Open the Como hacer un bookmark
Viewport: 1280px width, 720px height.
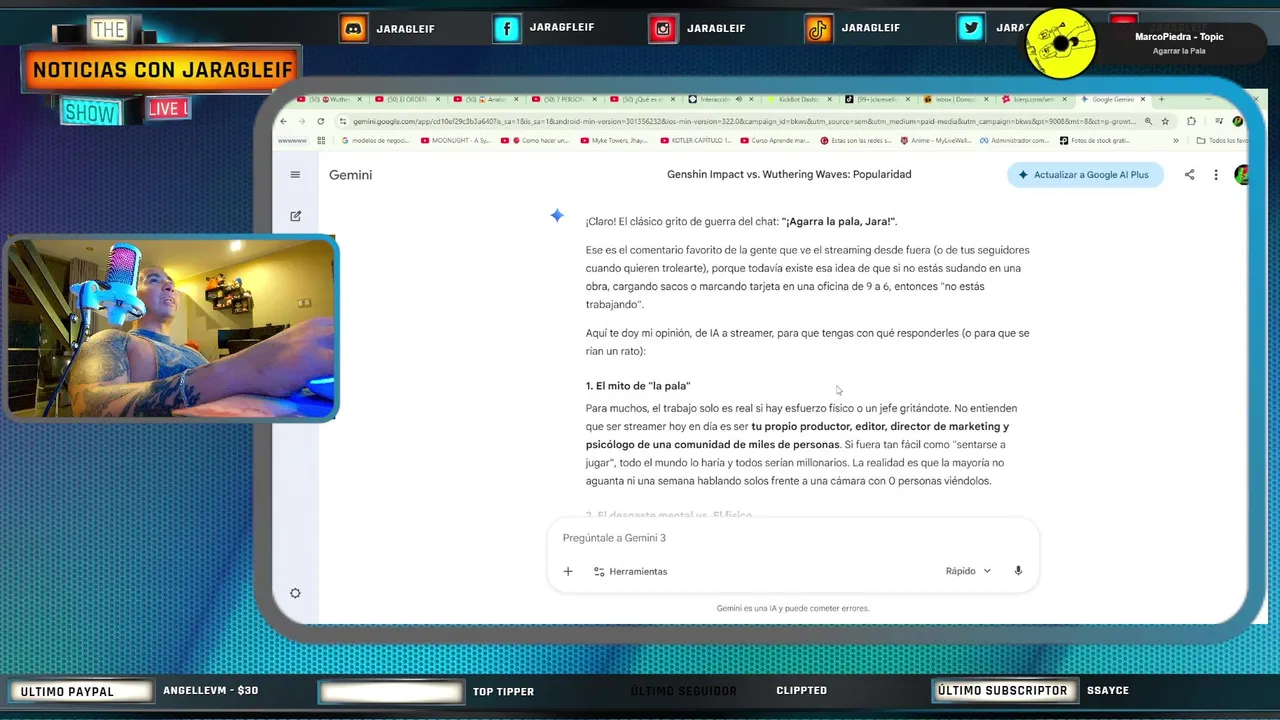click(534, 140)
